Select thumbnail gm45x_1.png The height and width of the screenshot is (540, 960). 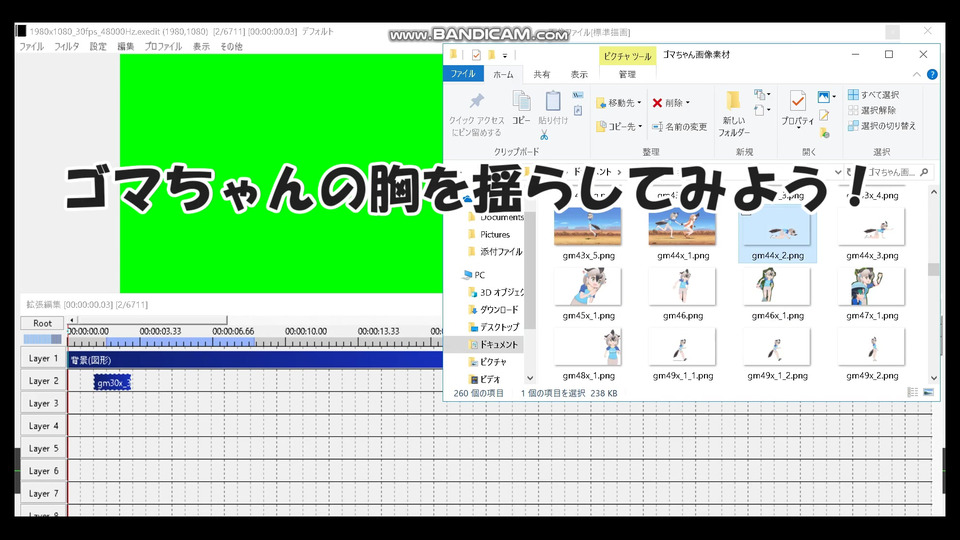pyautogui.click(x=588, y=294)
